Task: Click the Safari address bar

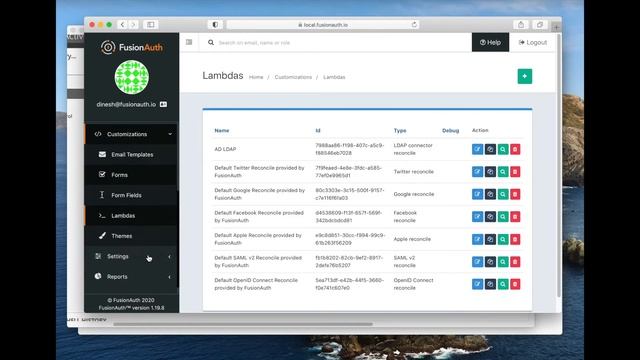Action: tap(323, 25)
